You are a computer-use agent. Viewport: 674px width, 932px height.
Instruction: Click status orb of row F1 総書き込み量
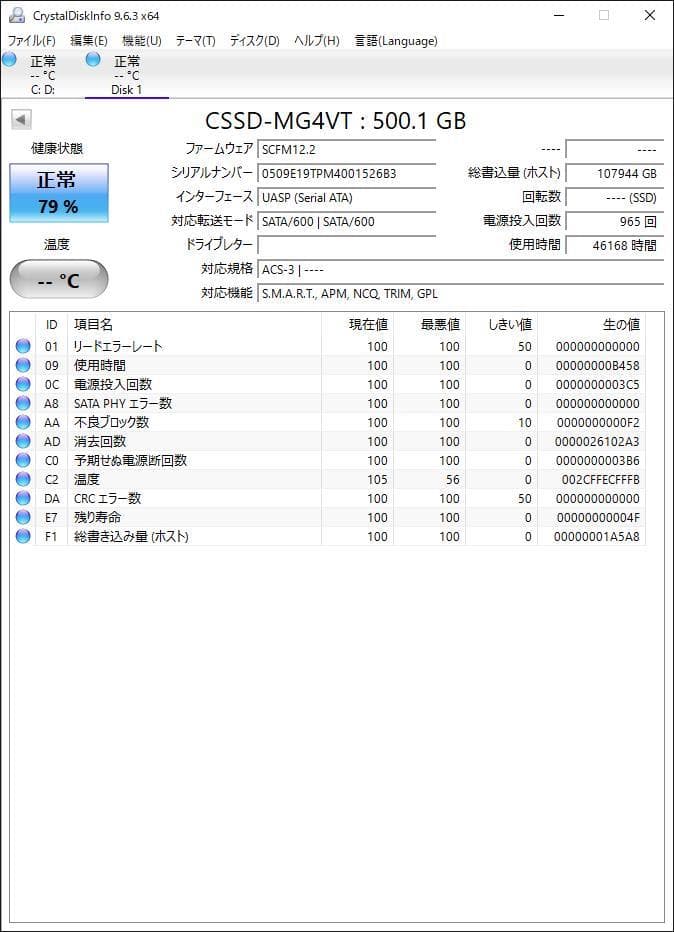[23, 536]
